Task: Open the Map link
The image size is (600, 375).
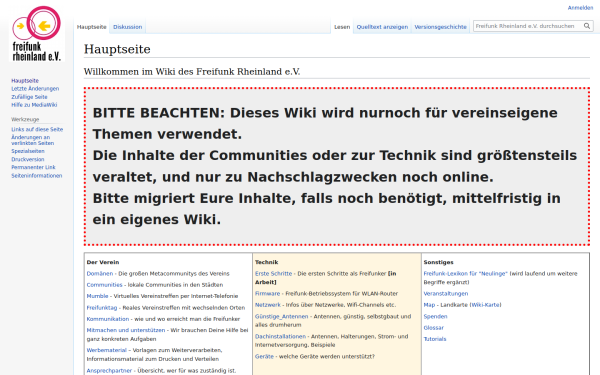Action: 429,305
